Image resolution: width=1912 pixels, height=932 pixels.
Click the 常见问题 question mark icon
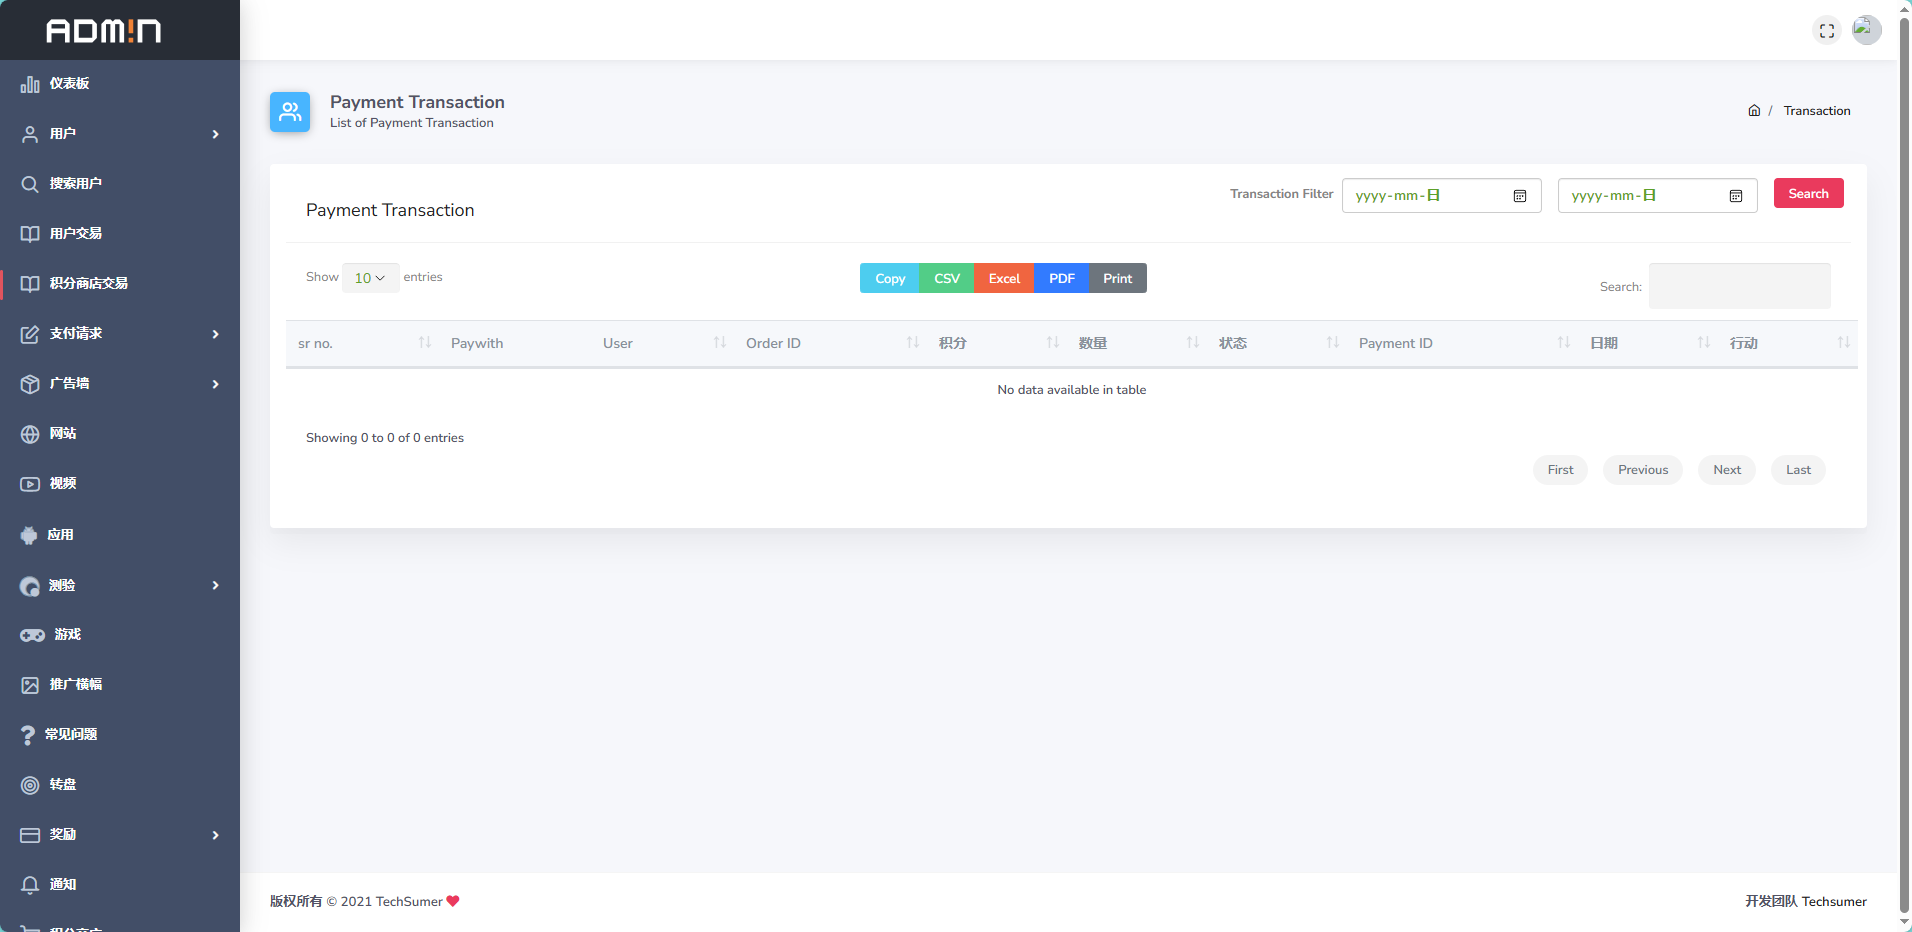tap(28, 735)
